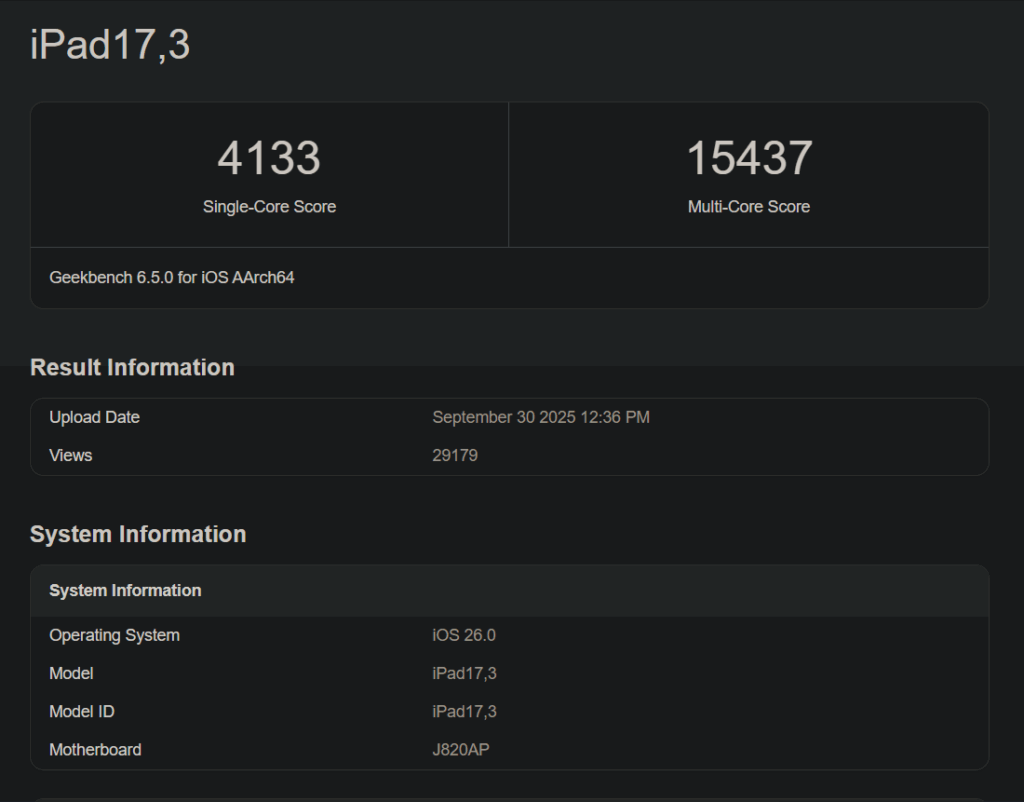Click the large System Information section heading
The width and height of the screenshot is (1024, 802).
(x=138, y=534)
